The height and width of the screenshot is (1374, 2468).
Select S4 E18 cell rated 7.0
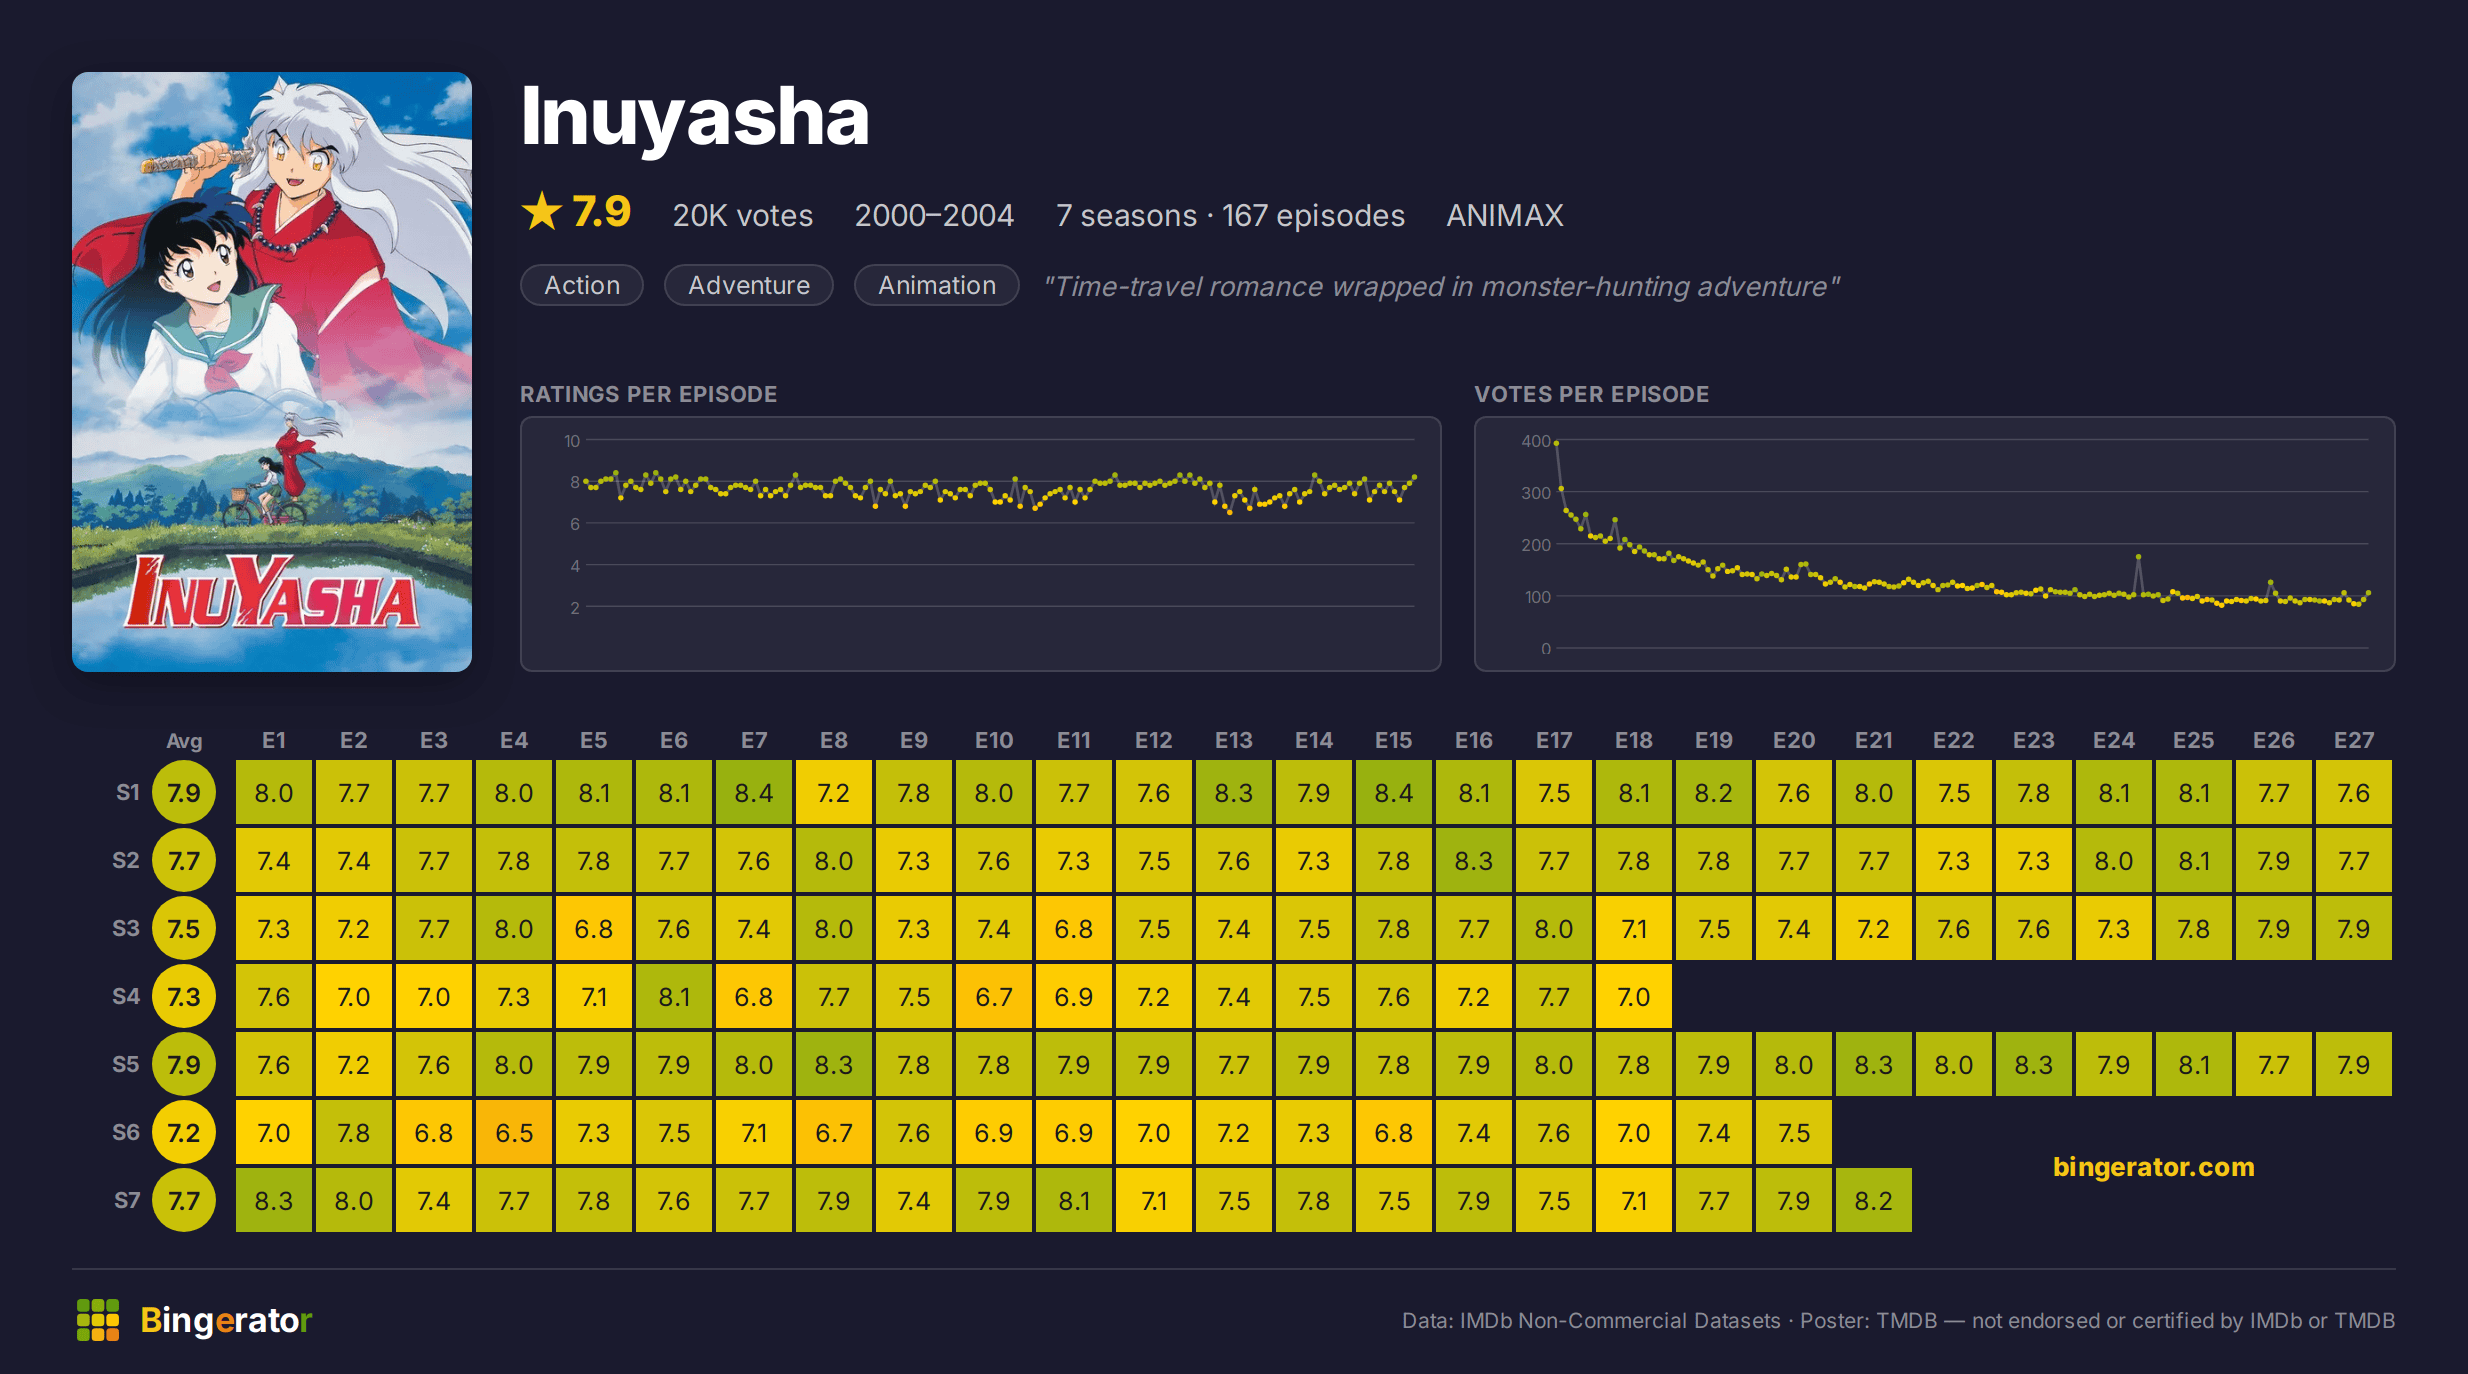(1634, 997)
